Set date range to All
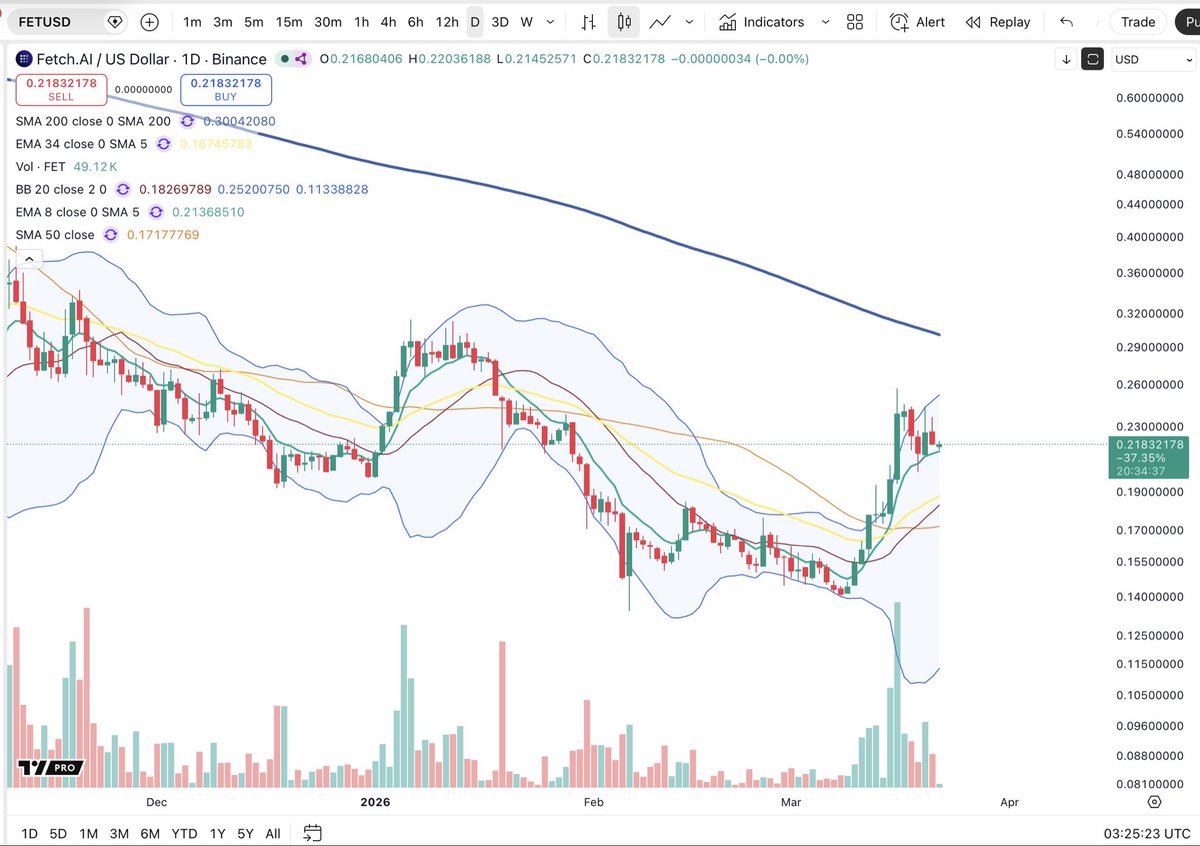This screenshot has height=846, width=1200. [273, 833]
